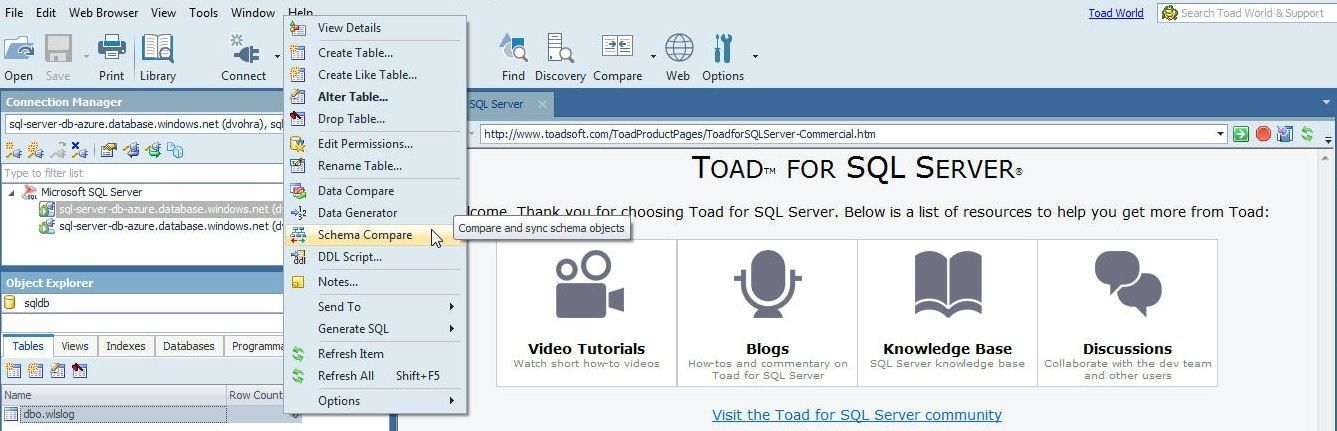Screen dimensions: 1337x431
Task: Click the database icon next to sqldb
Action: [x=11, y=303]
